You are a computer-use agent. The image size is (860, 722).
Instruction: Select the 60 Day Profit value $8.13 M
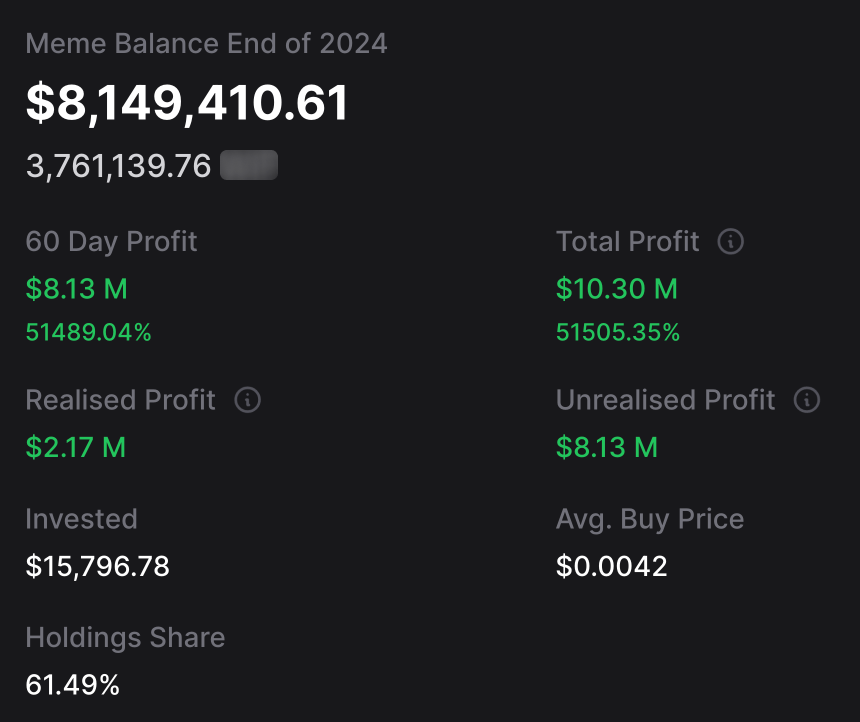(76, 289)
